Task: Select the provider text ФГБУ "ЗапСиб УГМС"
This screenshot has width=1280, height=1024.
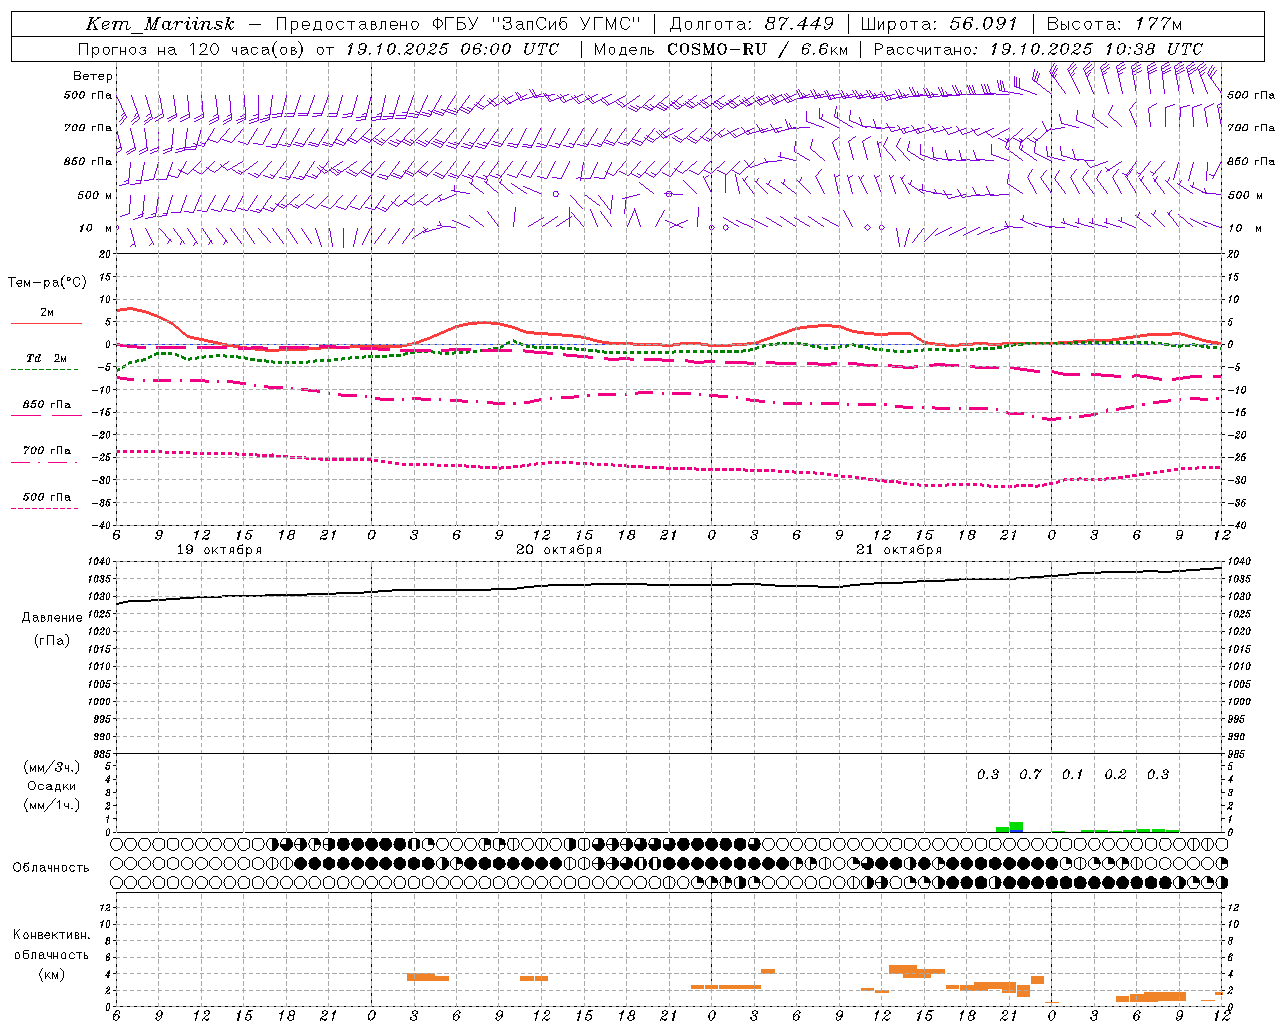Action: click(537, 24)
